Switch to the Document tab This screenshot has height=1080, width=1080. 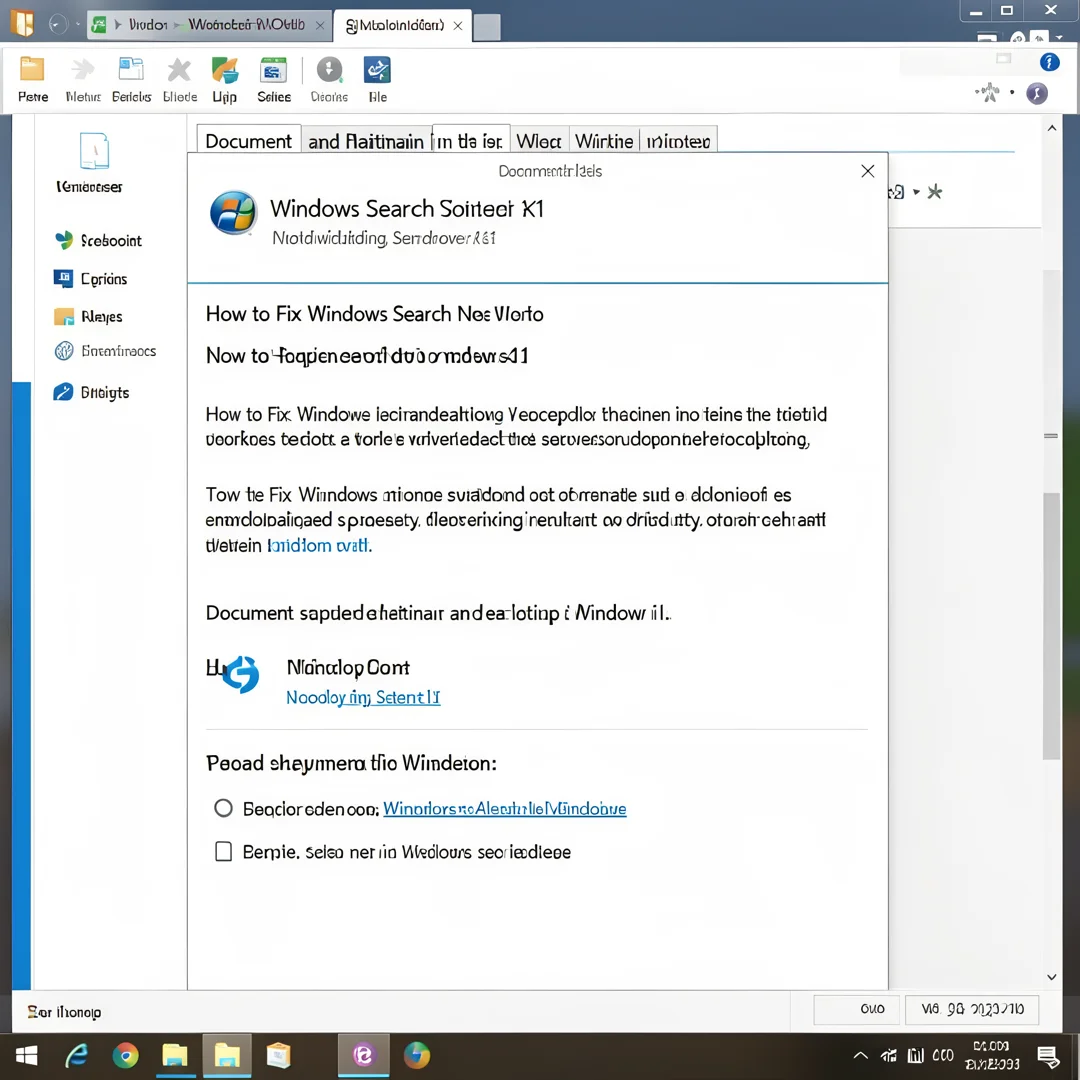pos(249,141)
